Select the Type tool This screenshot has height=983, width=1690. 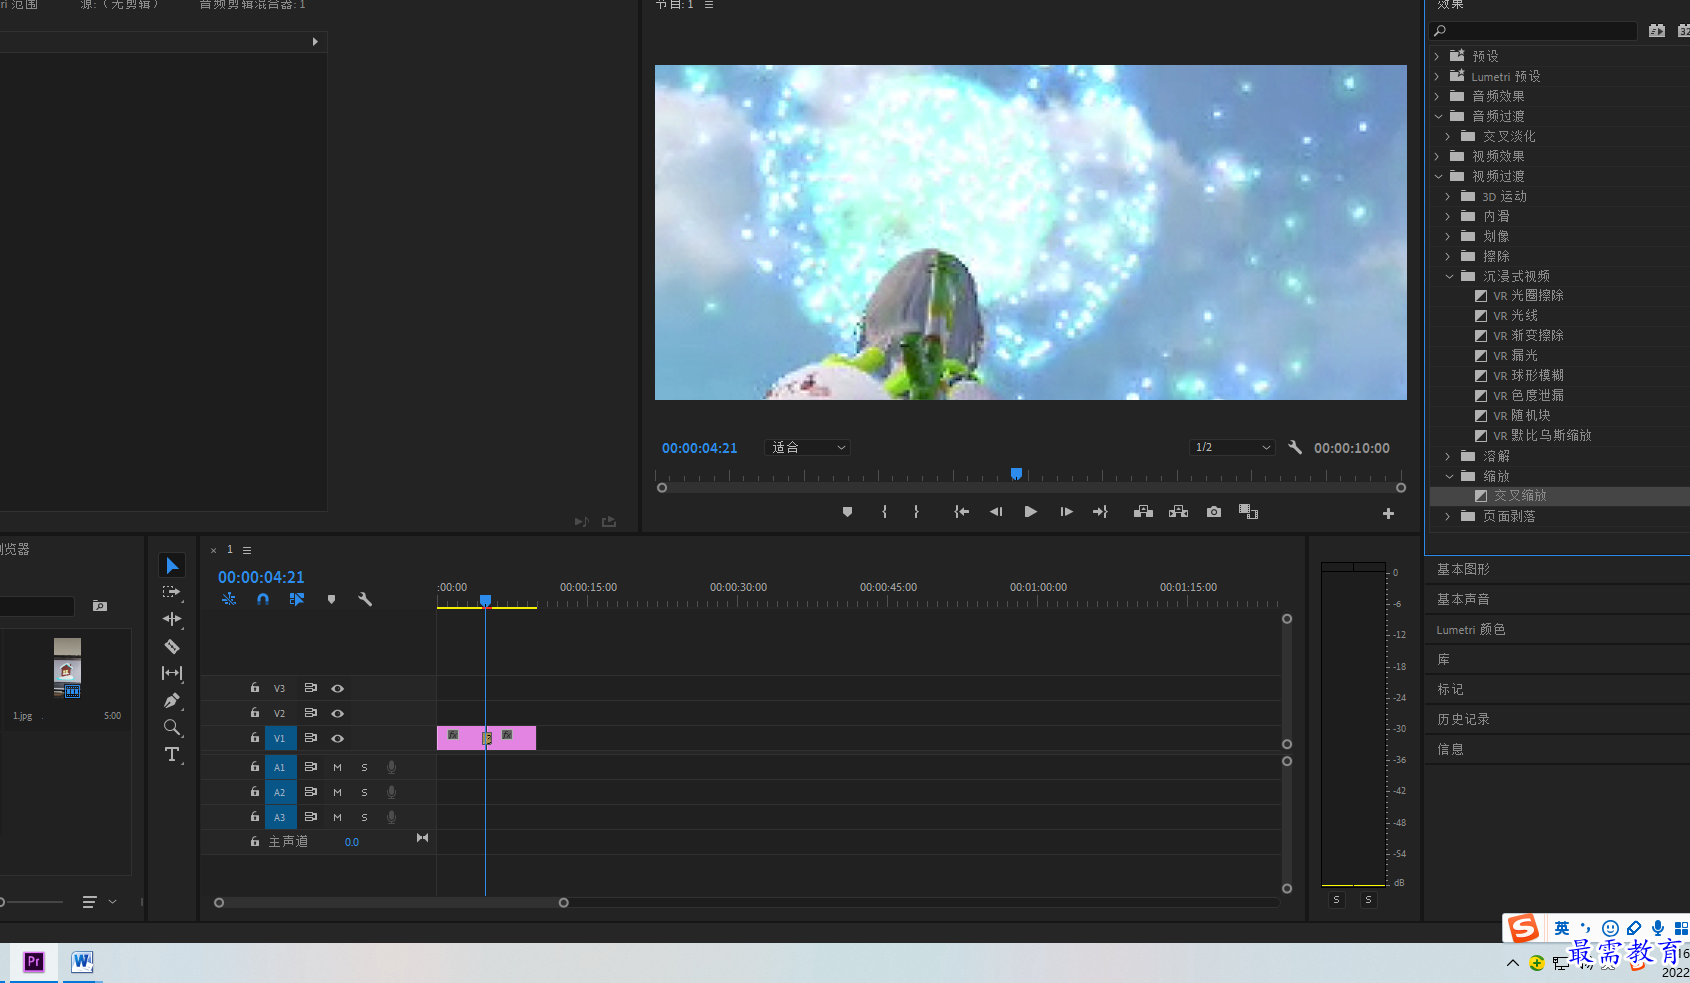coord(172,754)
